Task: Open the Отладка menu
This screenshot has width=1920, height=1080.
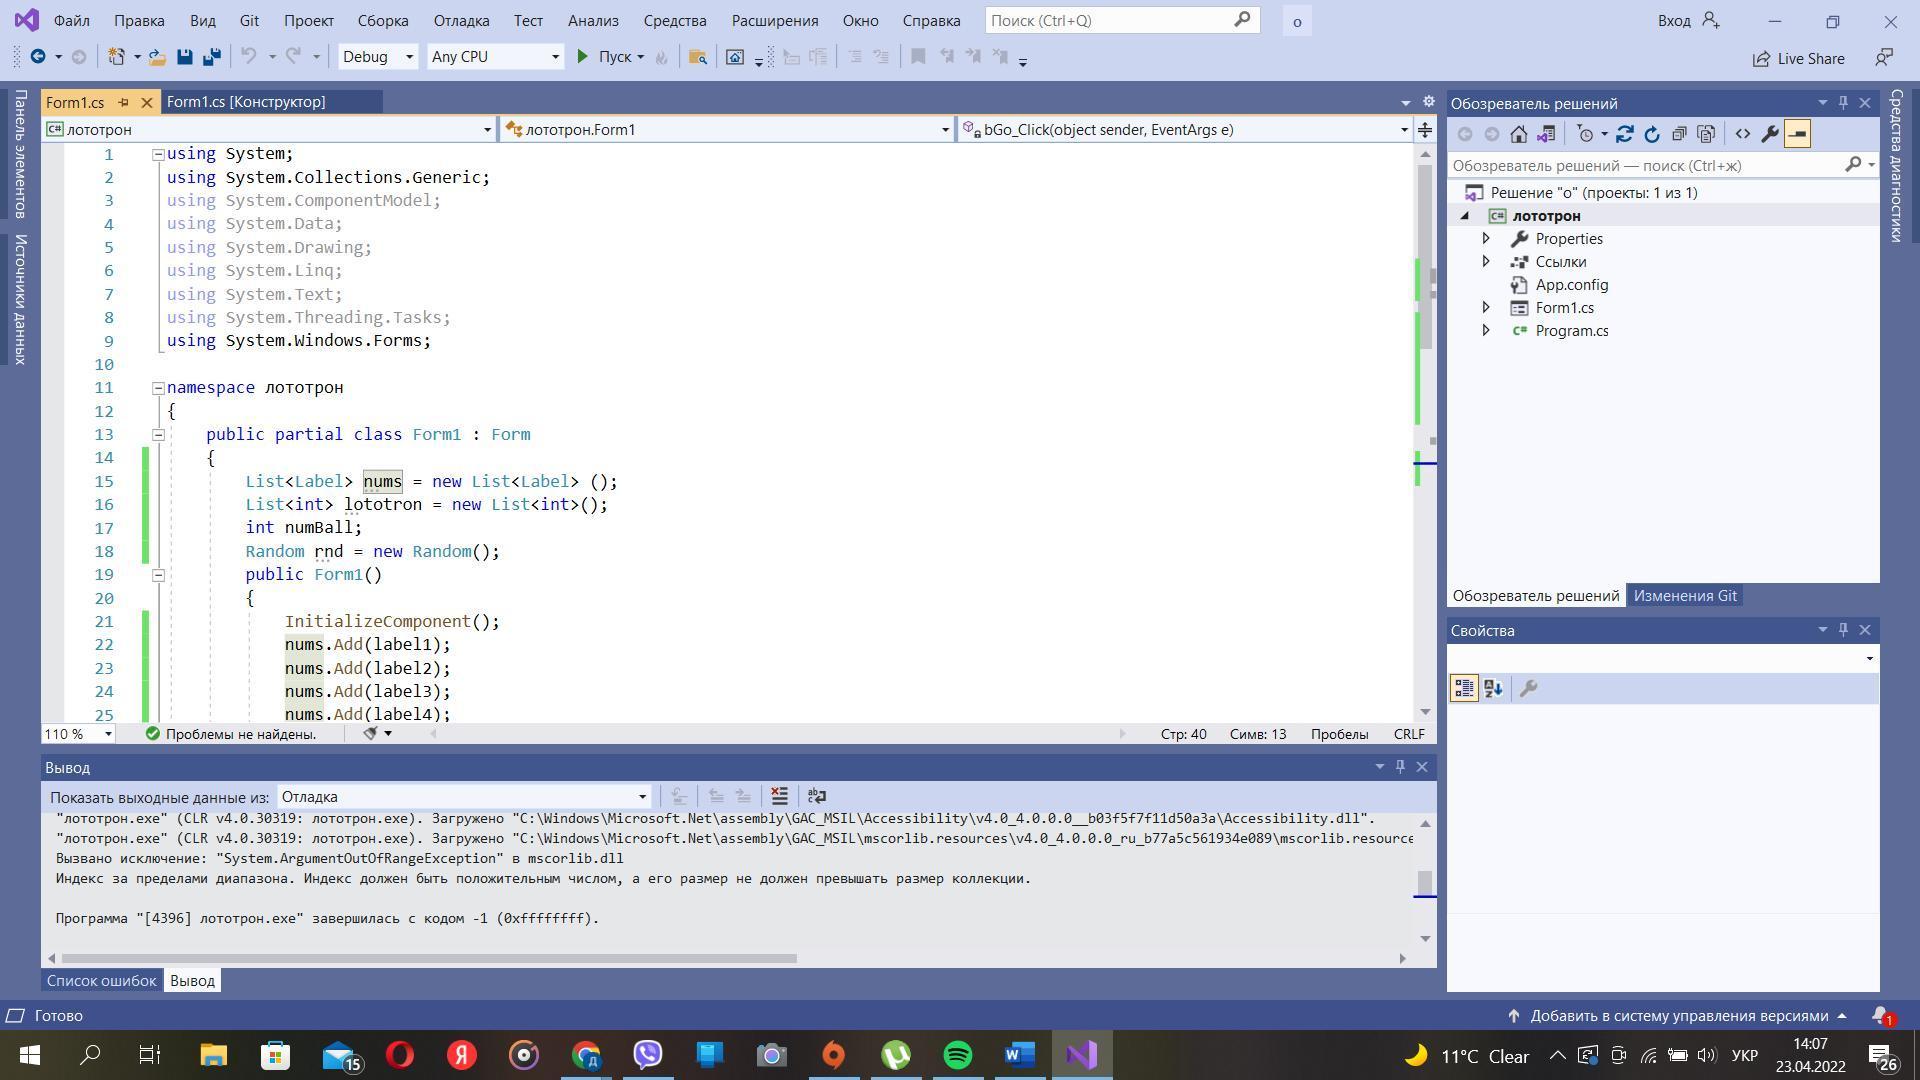Action: (461, 20)
